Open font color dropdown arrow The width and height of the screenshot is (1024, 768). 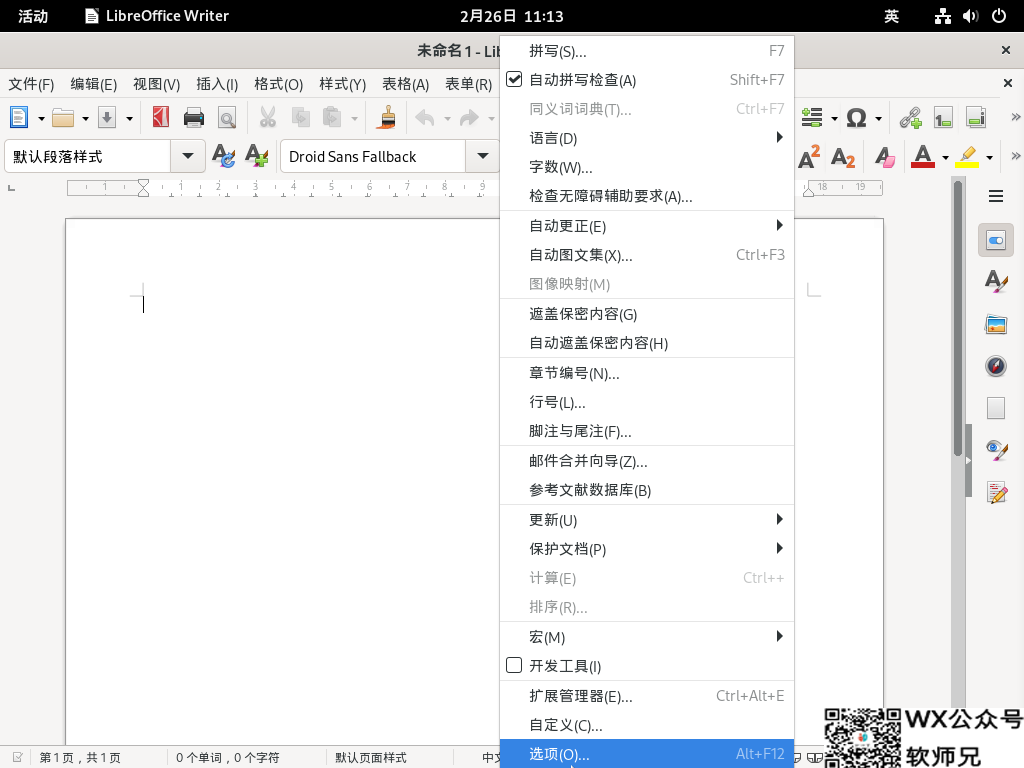point(945,157)
